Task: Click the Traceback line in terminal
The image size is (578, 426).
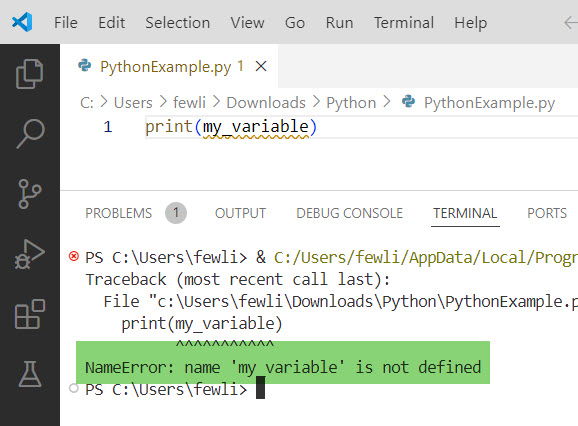Action: [x=237, y=279]
